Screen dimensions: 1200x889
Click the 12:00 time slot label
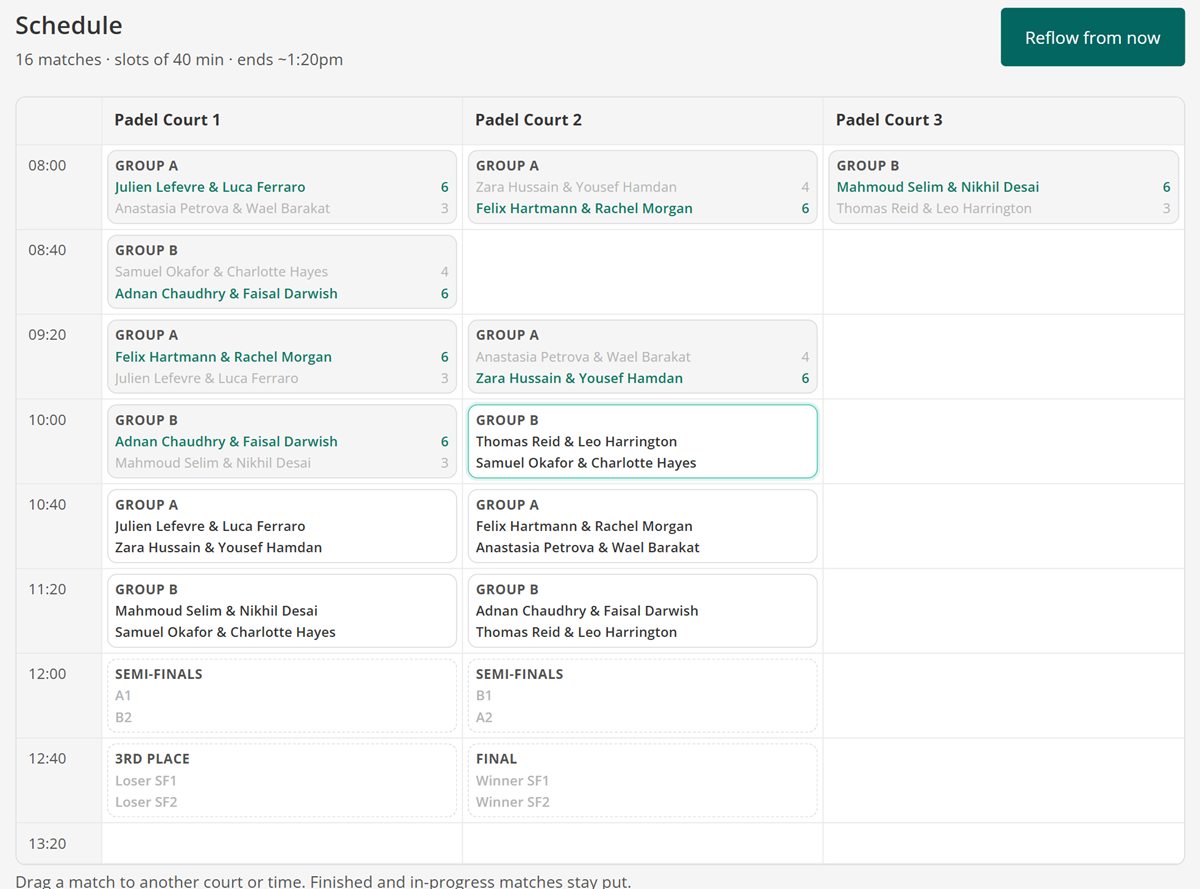coord(47,674)
